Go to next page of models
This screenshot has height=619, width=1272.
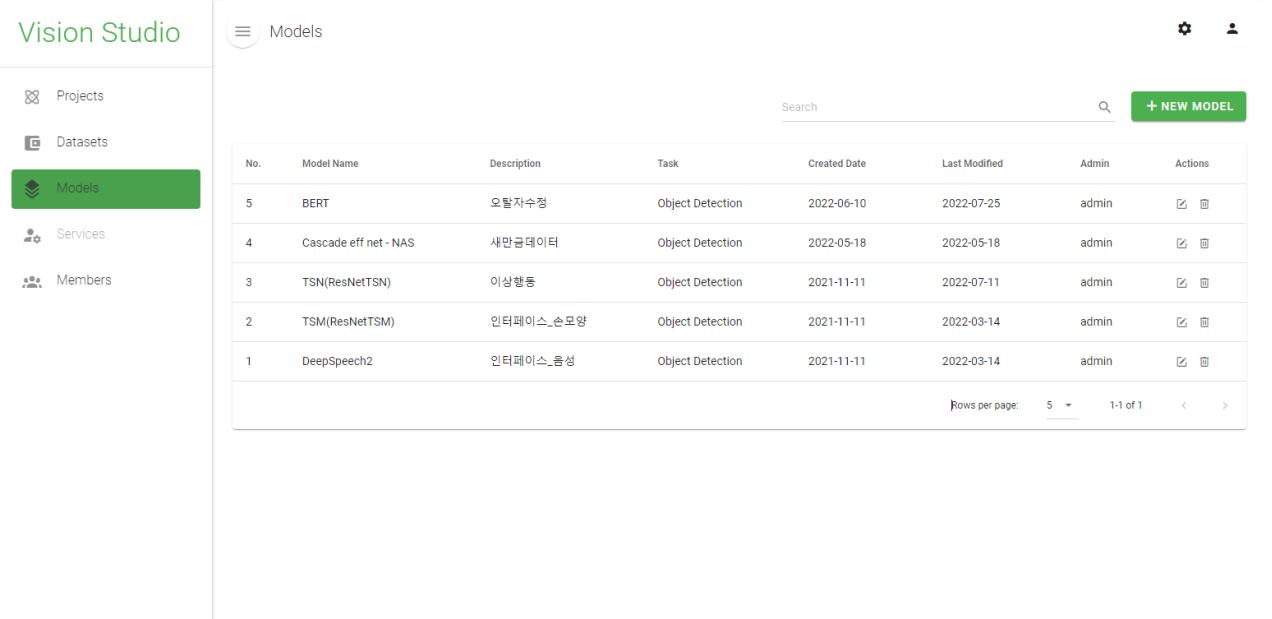click(1224, 405)
